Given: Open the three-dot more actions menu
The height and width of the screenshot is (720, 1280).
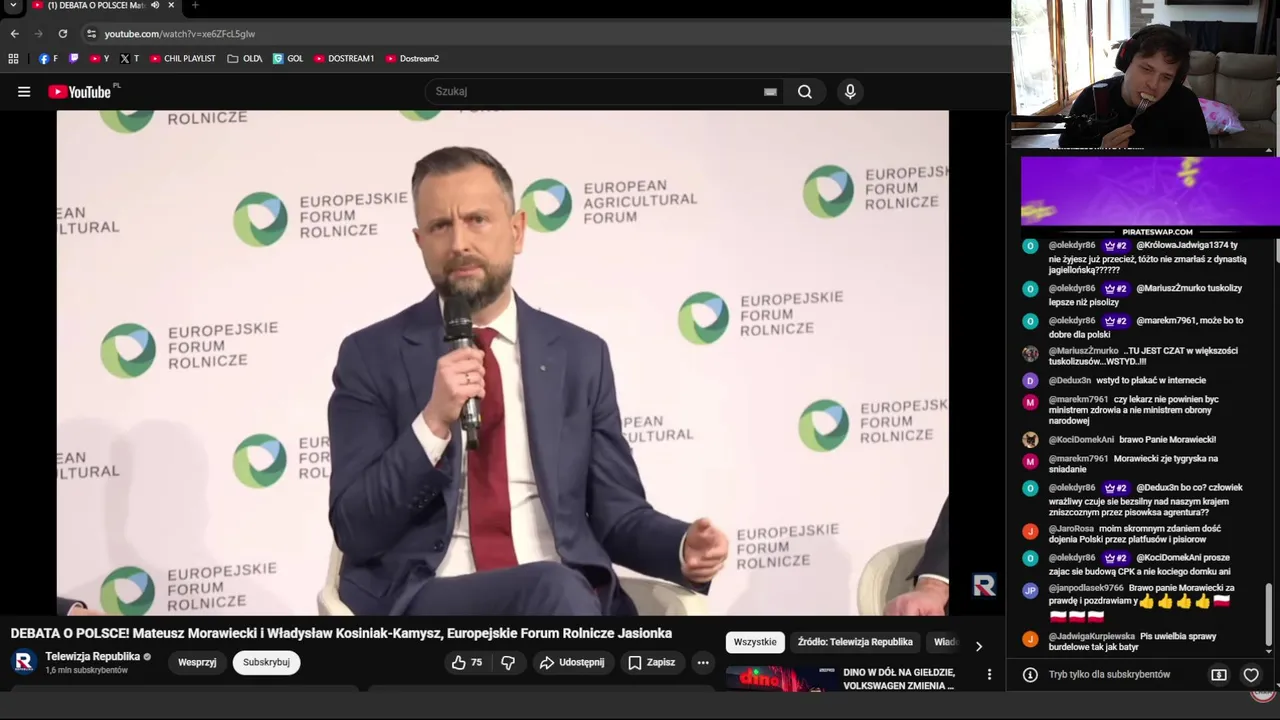Looking at the screenshot, I should (x=703, y=662).
